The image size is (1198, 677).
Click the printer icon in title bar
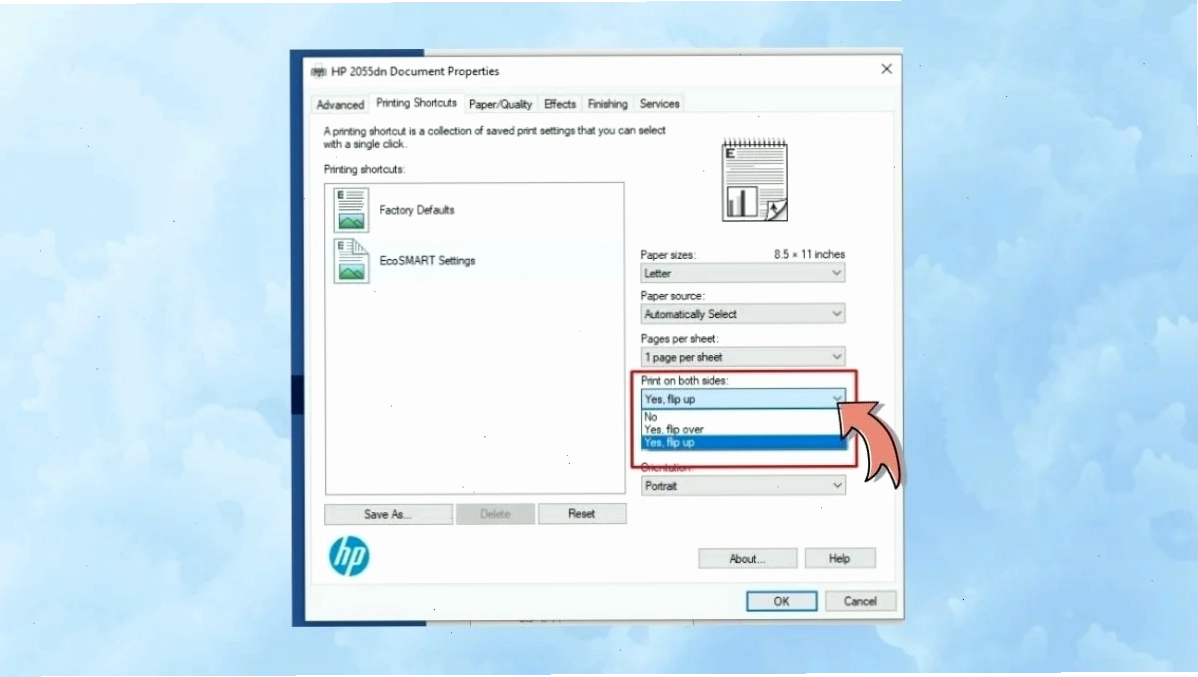(319, 72)
